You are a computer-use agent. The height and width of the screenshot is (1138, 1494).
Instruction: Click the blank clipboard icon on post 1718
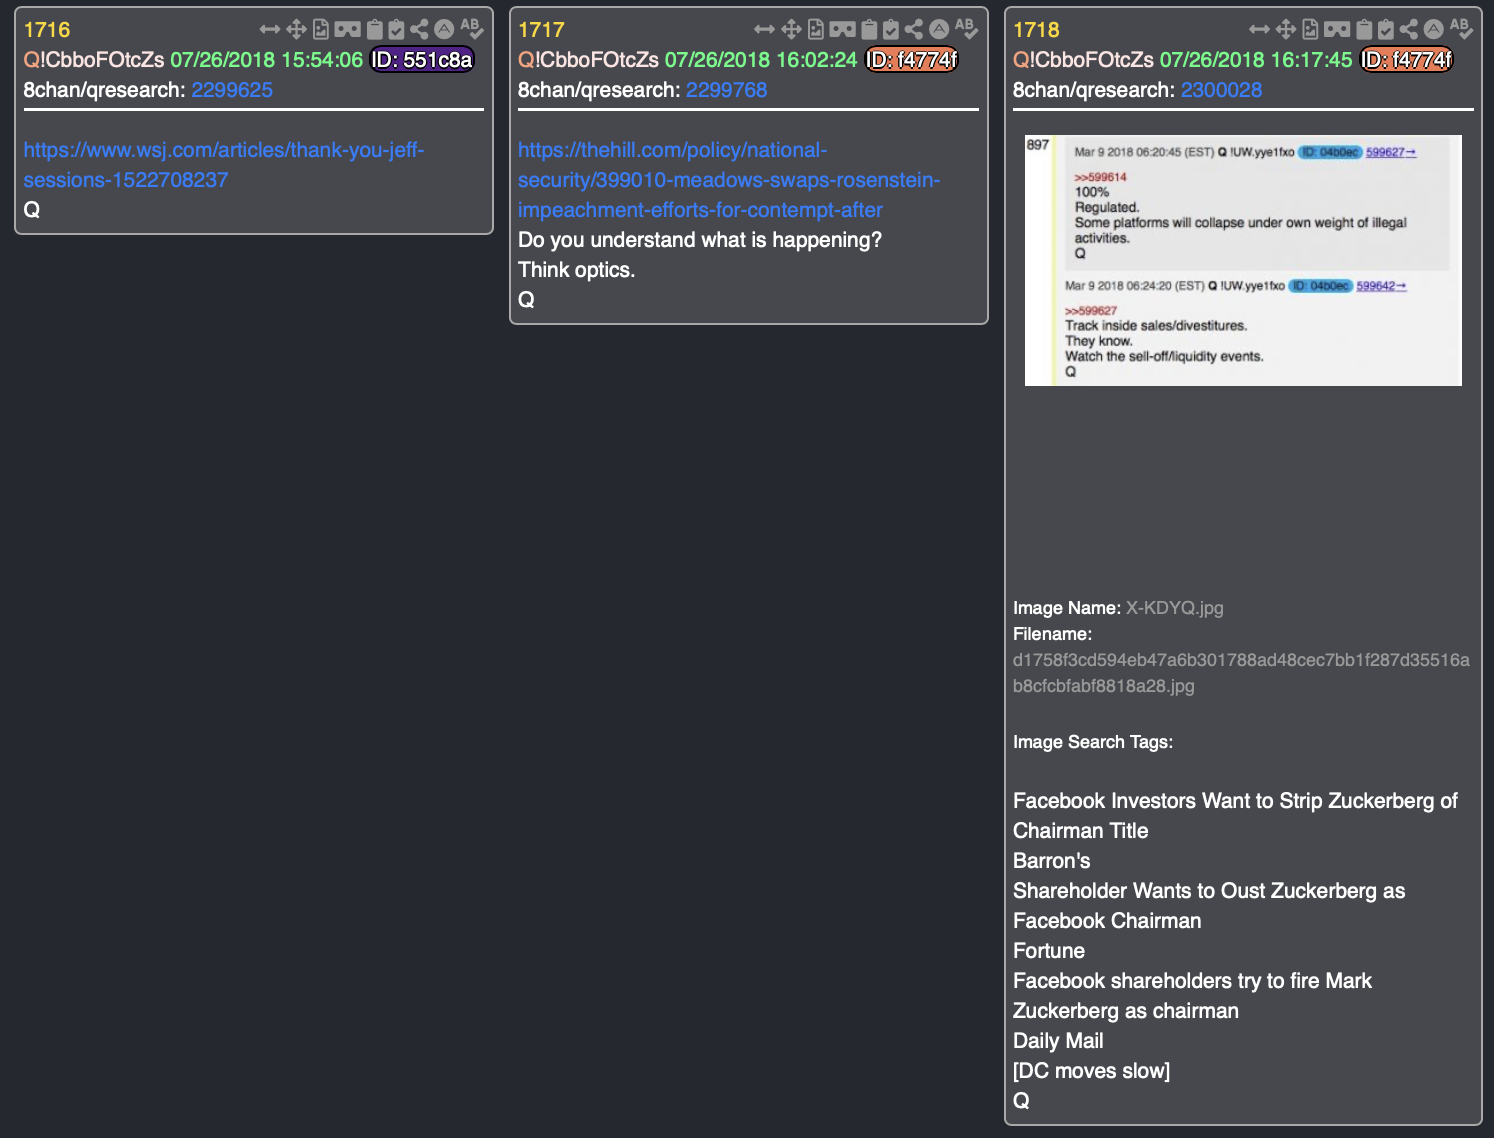click(1365, 30)
